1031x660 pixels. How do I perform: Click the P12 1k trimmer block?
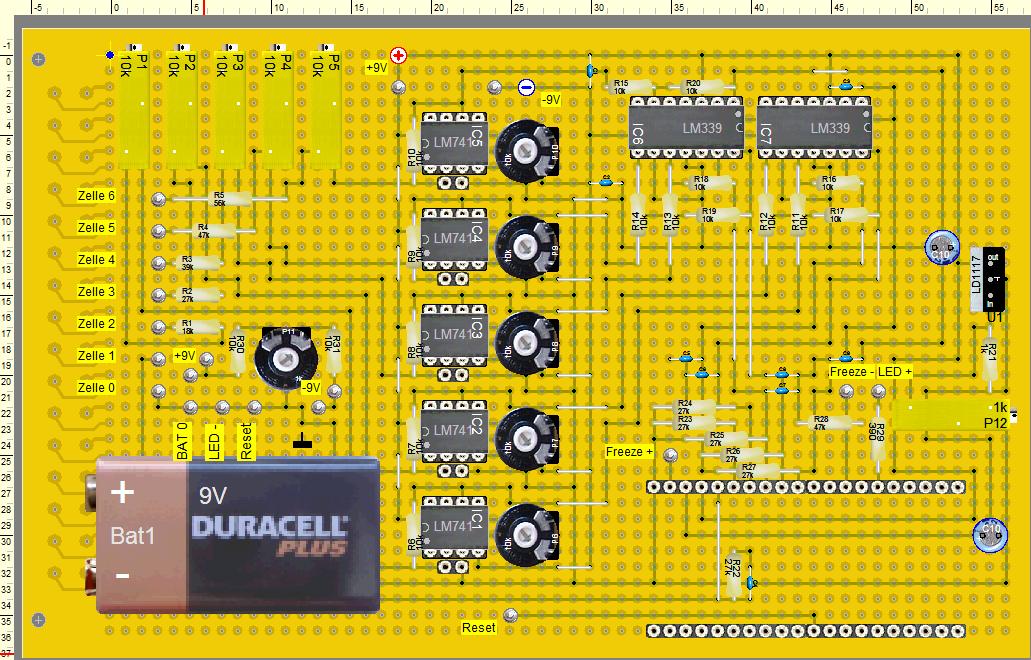point(950,416)
